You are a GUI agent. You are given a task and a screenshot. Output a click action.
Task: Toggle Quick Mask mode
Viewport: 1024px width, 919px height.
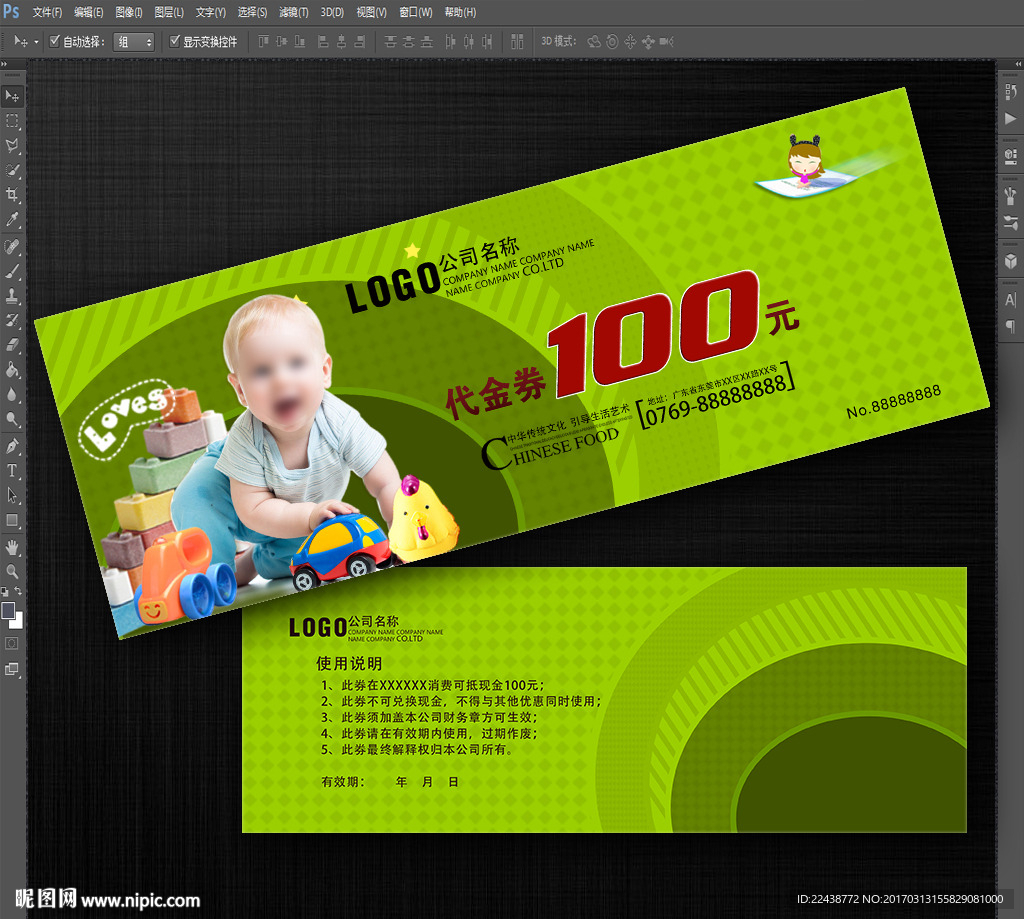(12, 643)
